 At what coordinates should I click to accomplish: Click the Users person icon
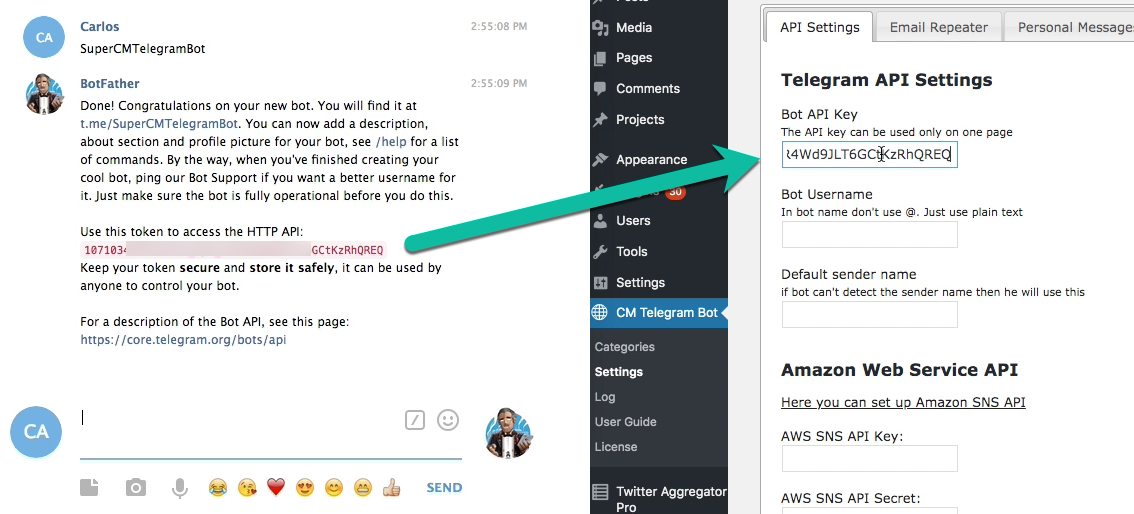coord(600,220)
